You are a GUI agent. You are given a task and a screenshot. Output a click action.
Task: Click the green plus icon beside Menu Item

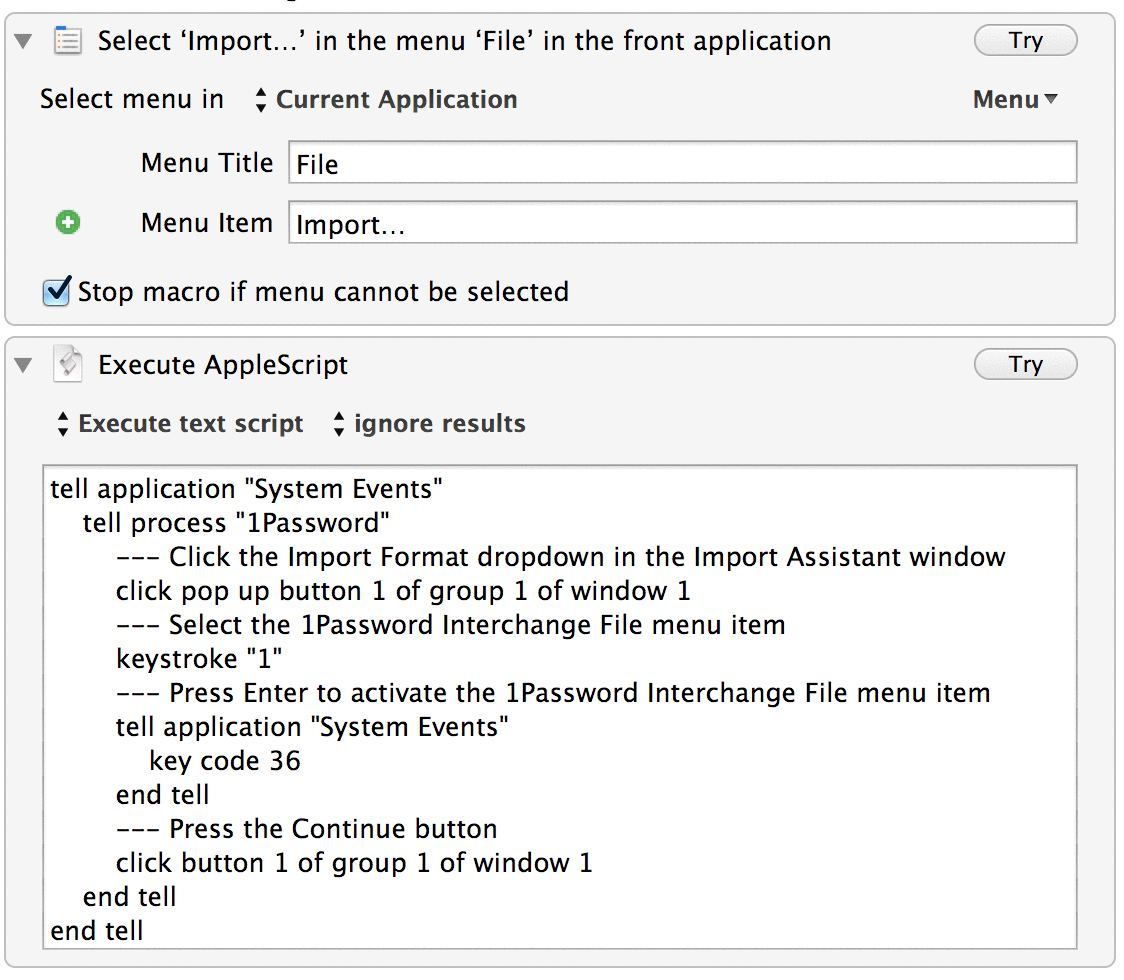[68, 223]
